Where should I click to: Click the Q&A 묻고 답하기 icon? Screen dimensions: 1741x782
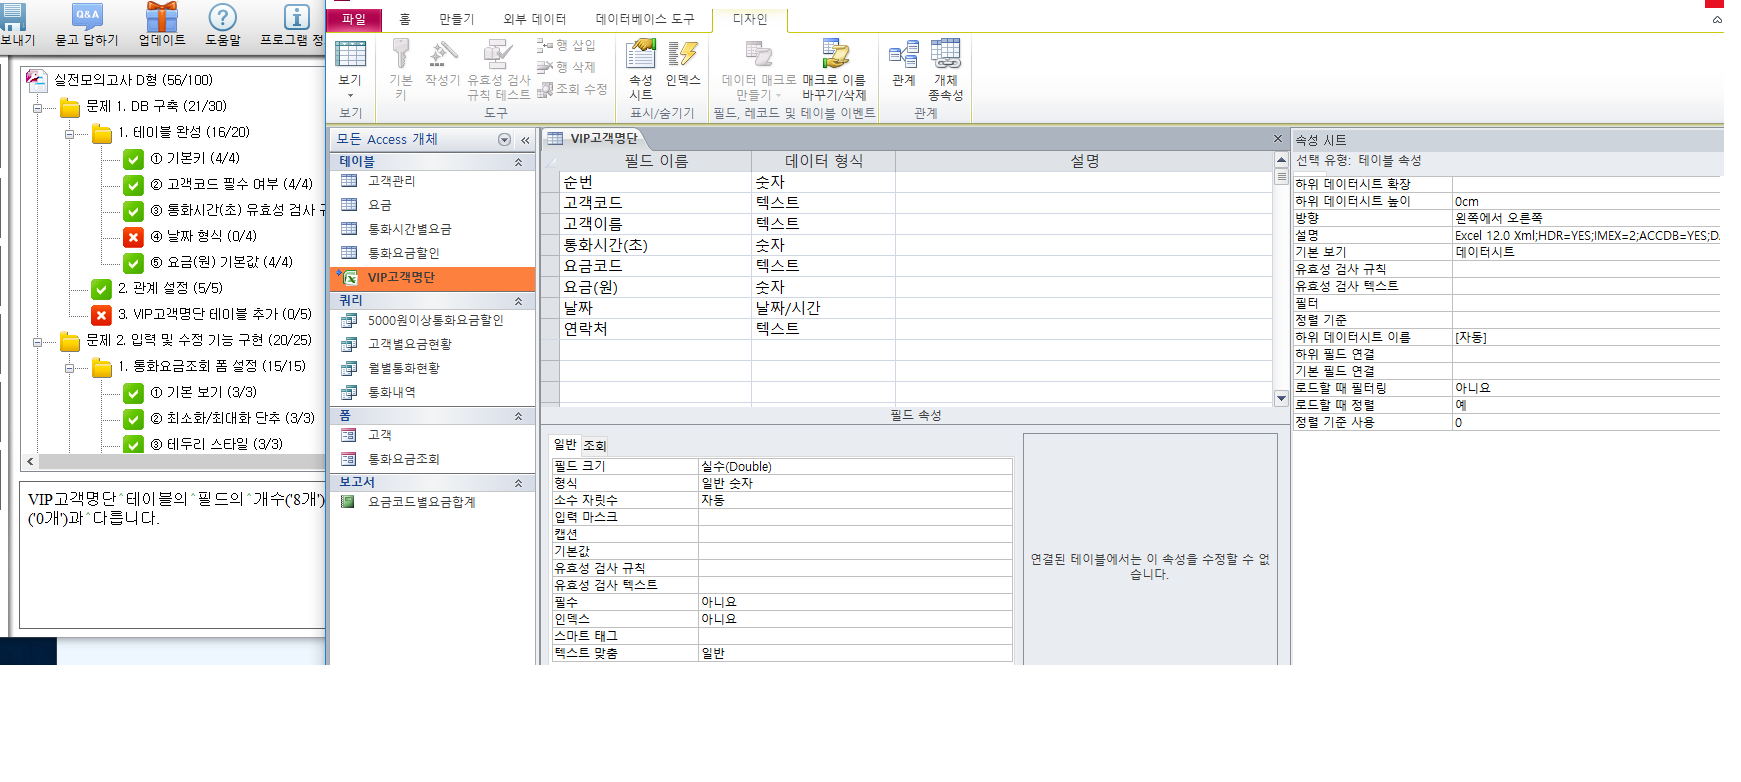click(x=87, y=17)
